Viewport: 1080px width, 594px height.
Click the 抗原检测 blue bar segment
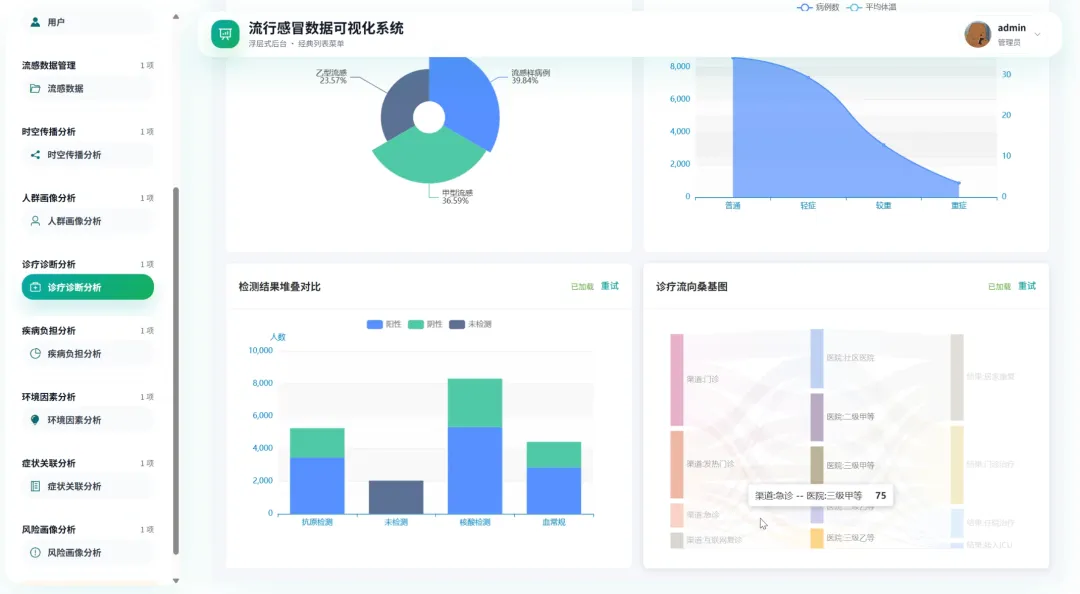click(317, 485)
